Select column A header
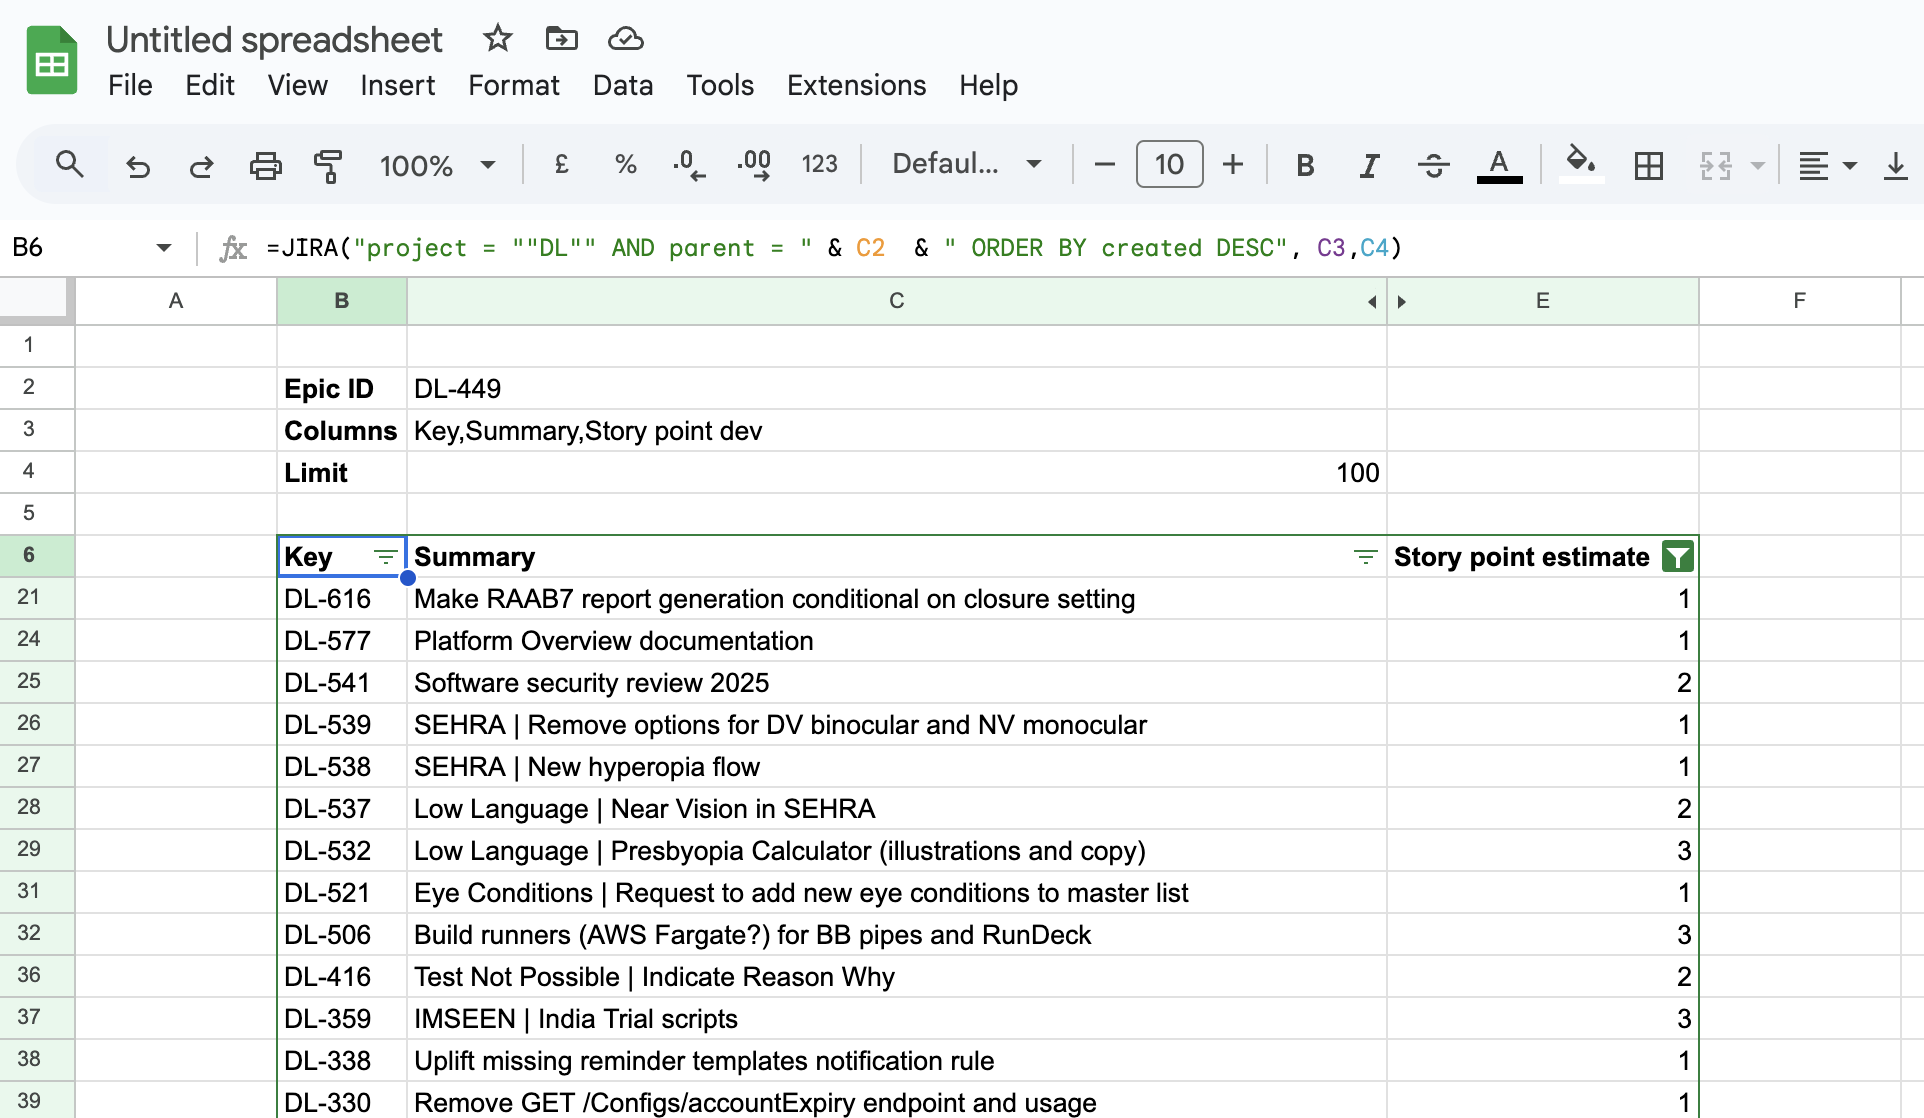Image resolution: width=1924 pixels, height=1118 pixels. click(176, 301)
